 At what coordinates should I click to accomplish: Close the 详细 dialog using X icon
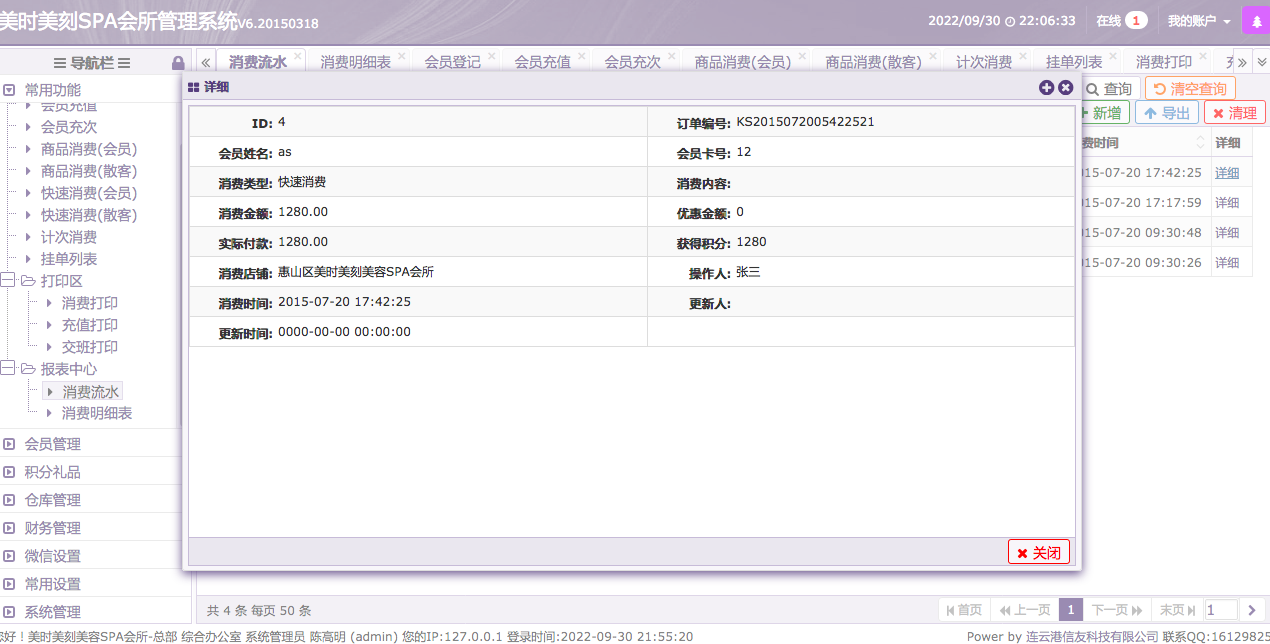[1066, 88]
